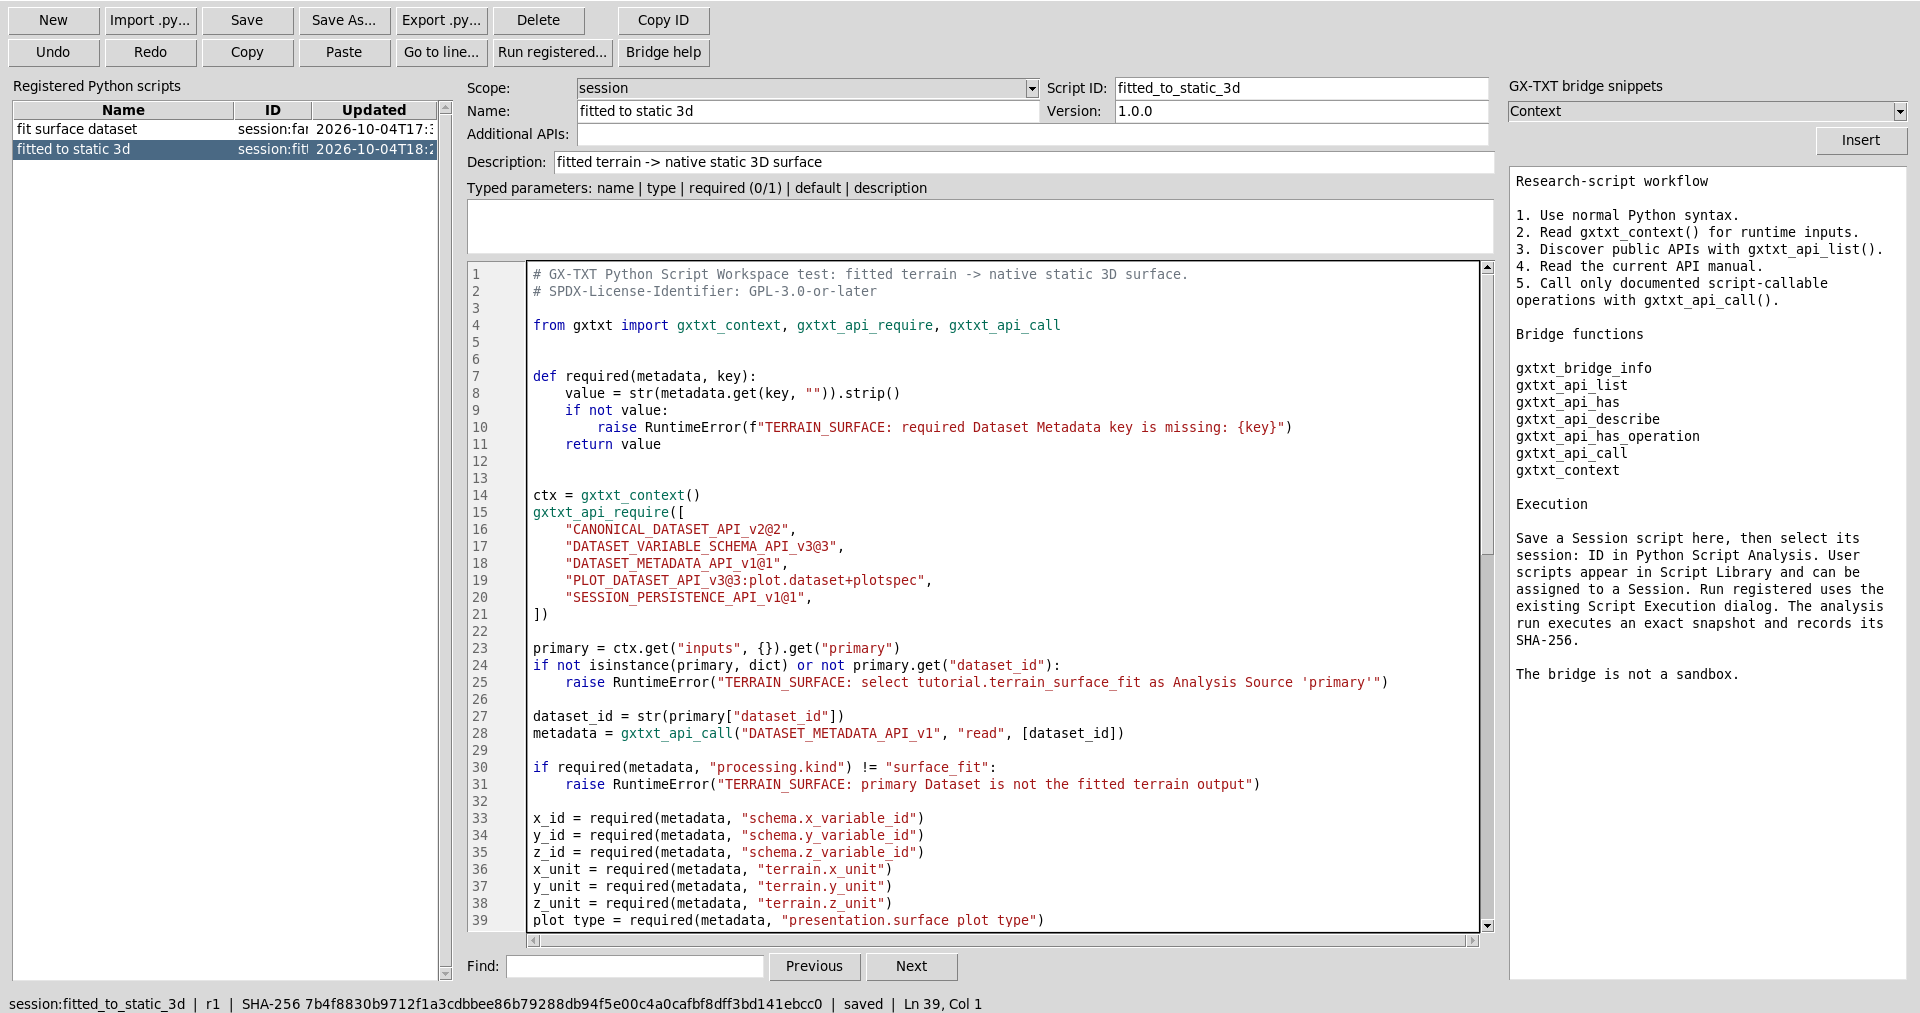Screen dimensions: 1920x1013
Task: Click 'gxtxt_api_describe' in bridge functions list
Action: 1587,420
